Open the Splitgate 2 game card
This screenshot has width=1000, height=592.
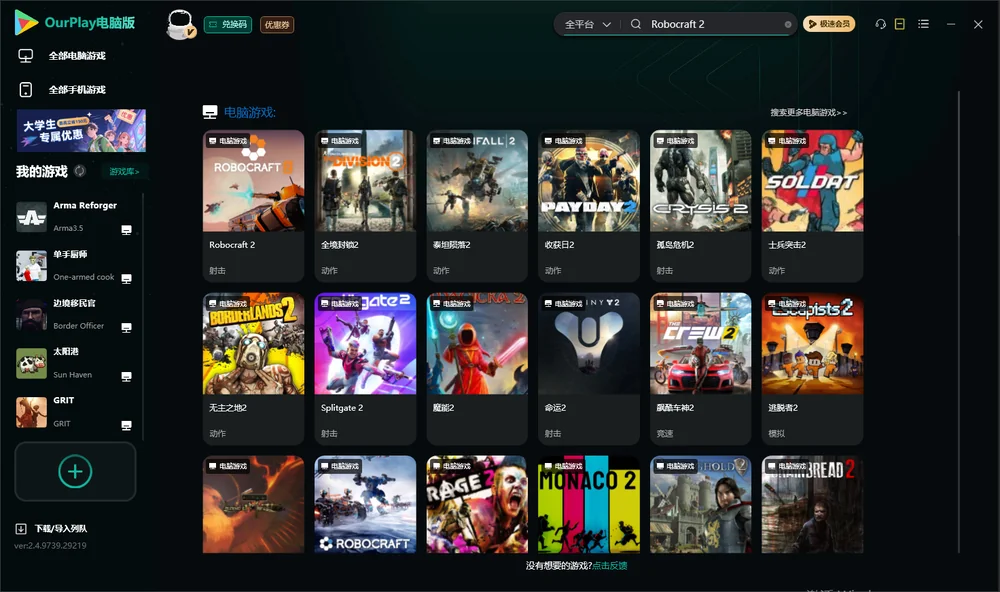[365, 369]
